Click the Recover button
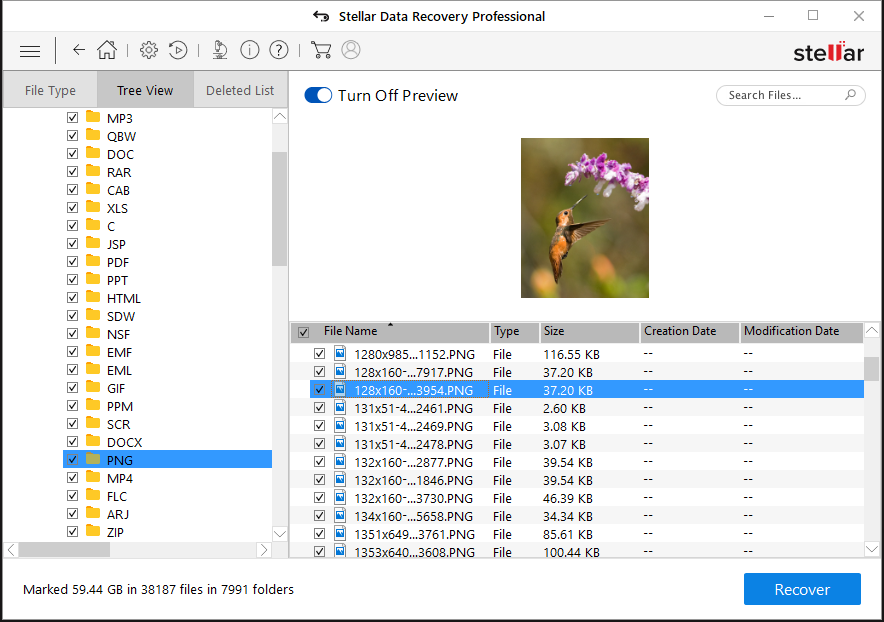 (802, 589)
